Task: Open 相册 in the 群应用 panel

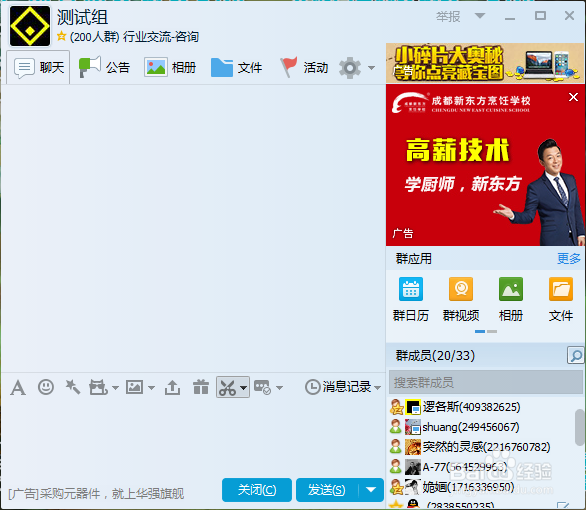Action: click(x=511, y=299)
